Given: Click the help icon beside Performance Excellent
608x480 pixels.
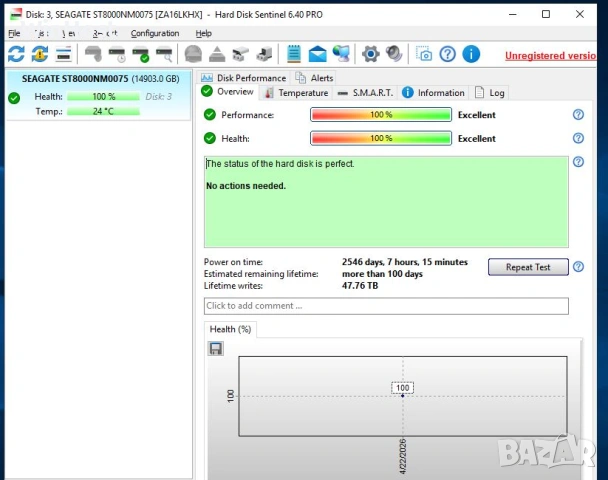Looking at the screenshot, I should [x=578, y=114].
